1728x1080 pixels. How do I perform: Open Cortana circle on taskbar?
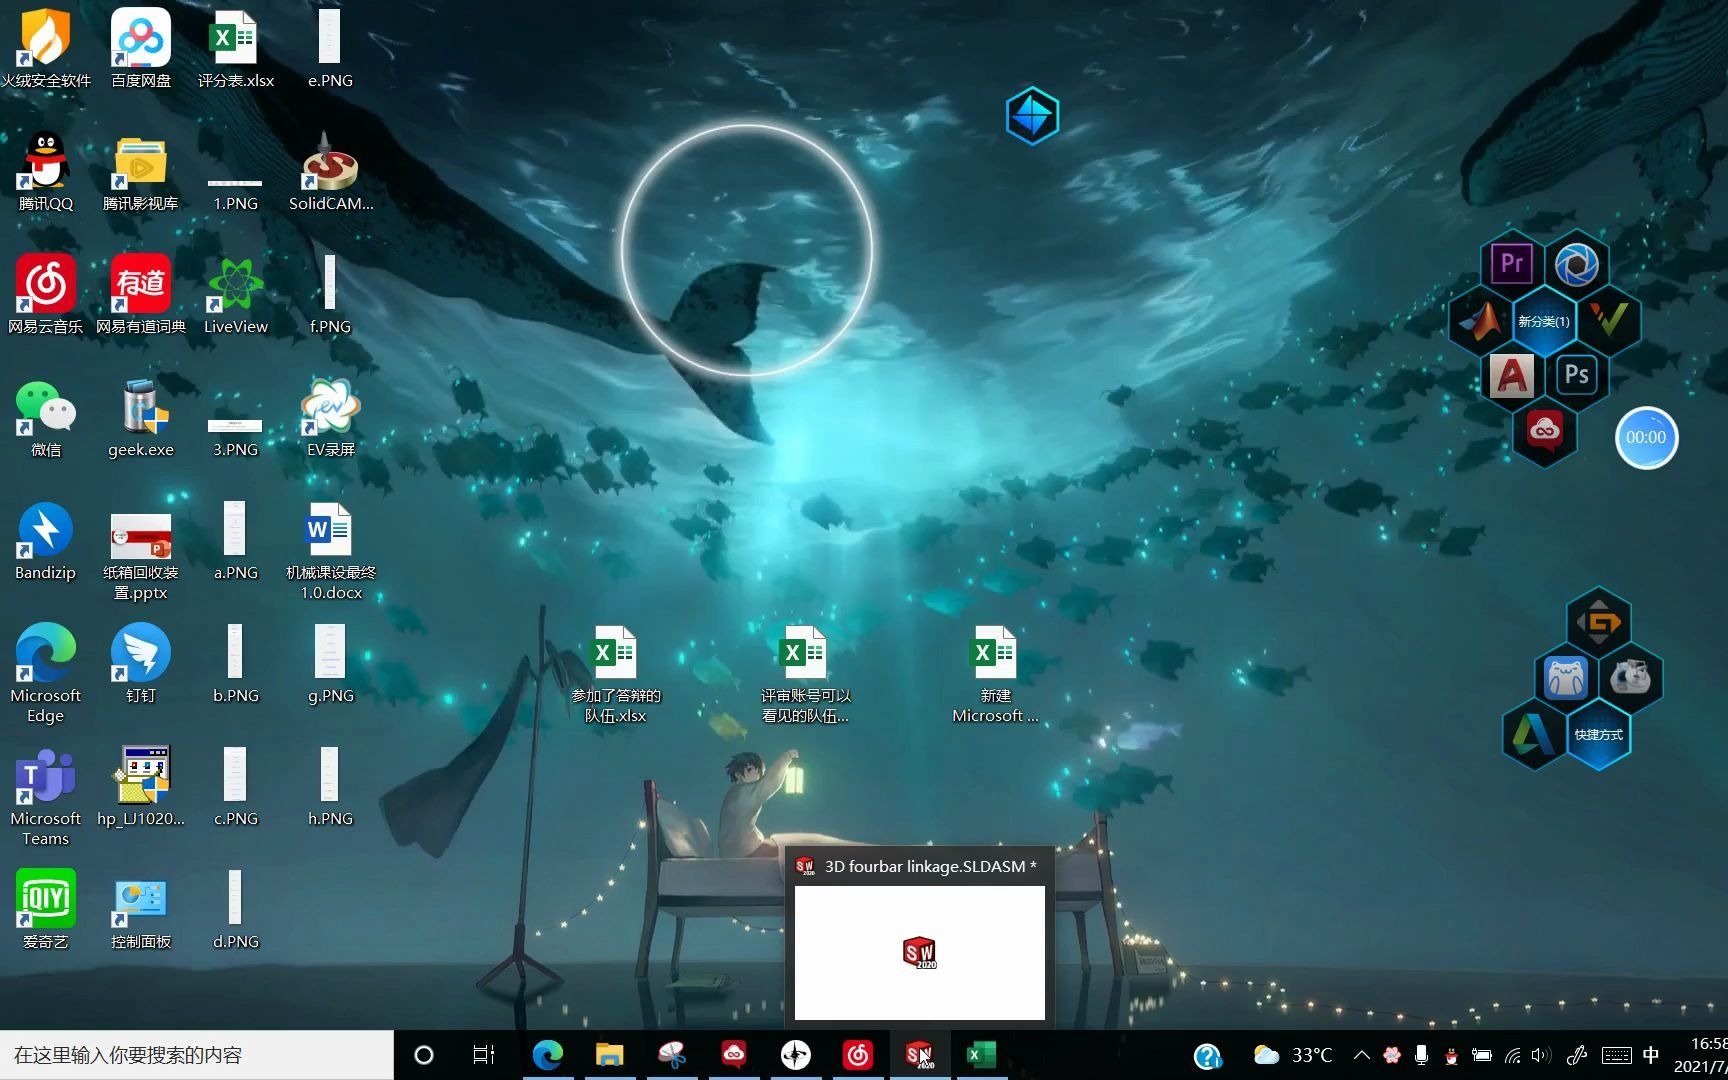(x=423, y=1055)
